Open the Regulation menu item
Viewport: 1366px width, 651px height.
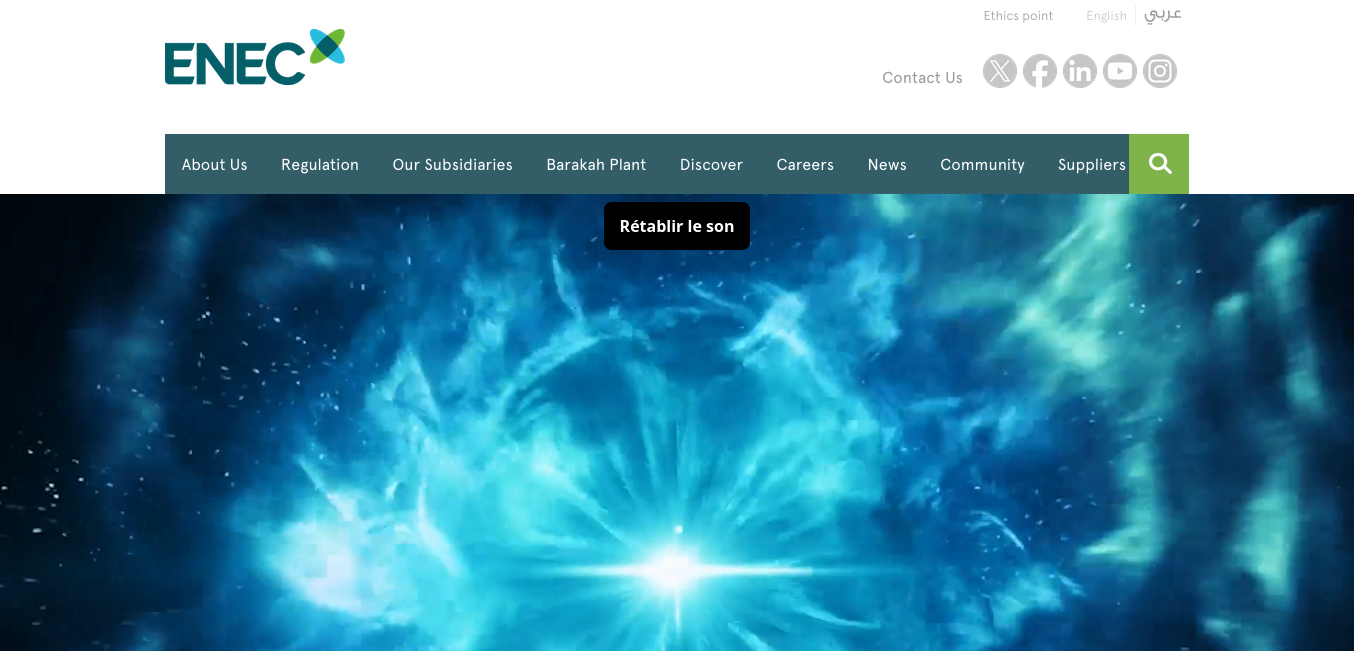[320, 165]
